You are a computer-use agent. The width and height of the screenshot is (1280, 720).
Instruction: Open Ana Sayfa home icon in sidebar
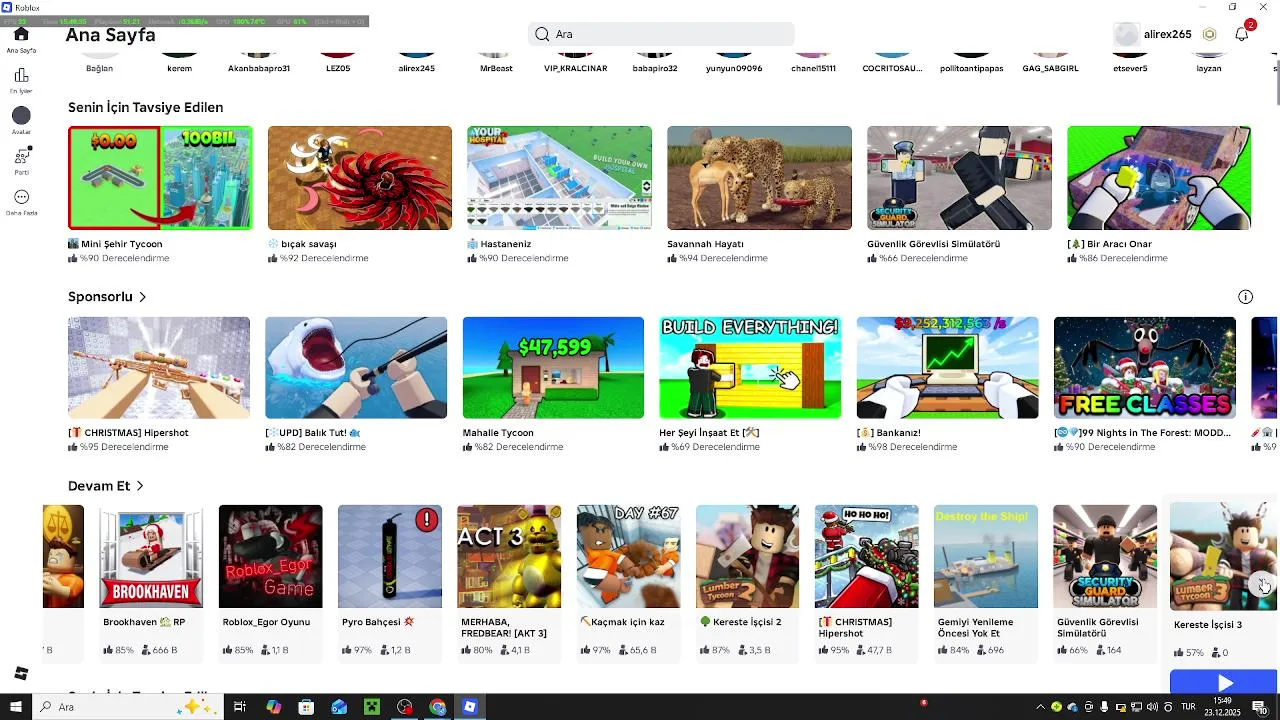click(21, 34)
